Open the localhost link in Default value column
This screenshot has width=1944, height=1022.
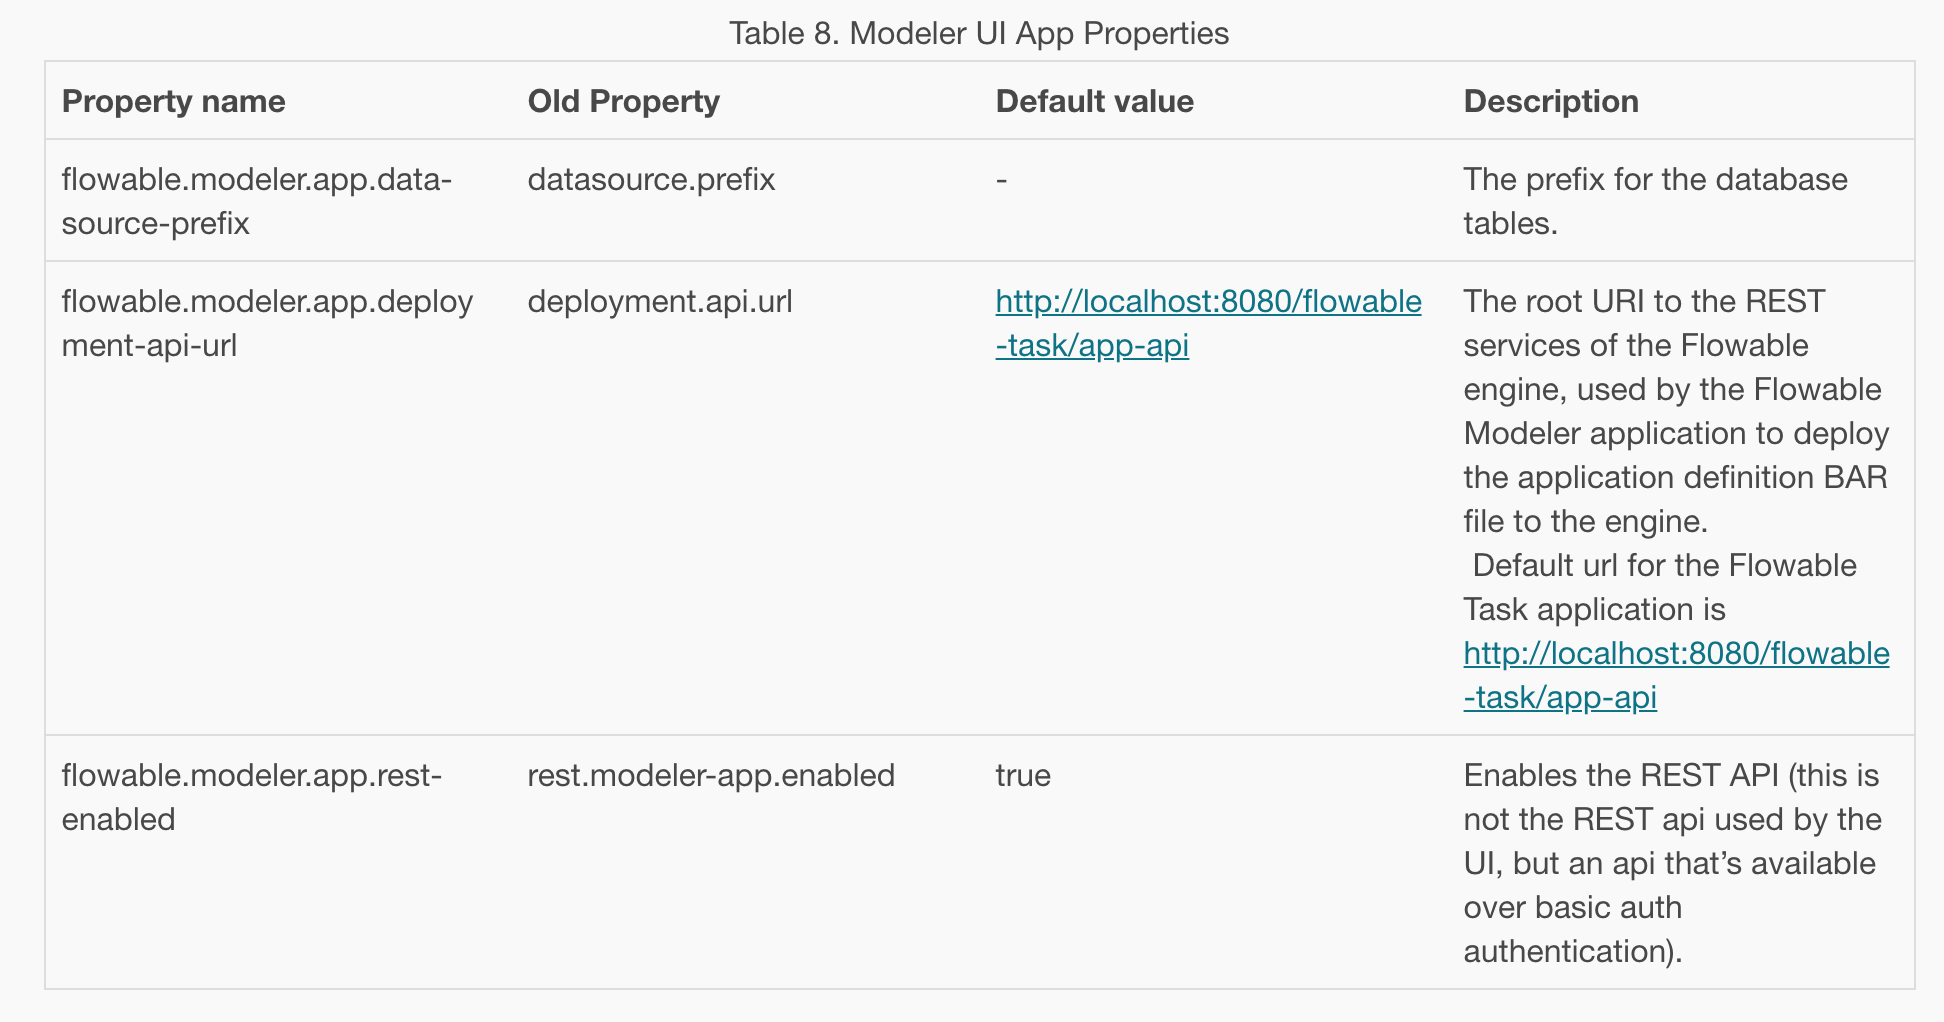click(x=1207, y=302)
